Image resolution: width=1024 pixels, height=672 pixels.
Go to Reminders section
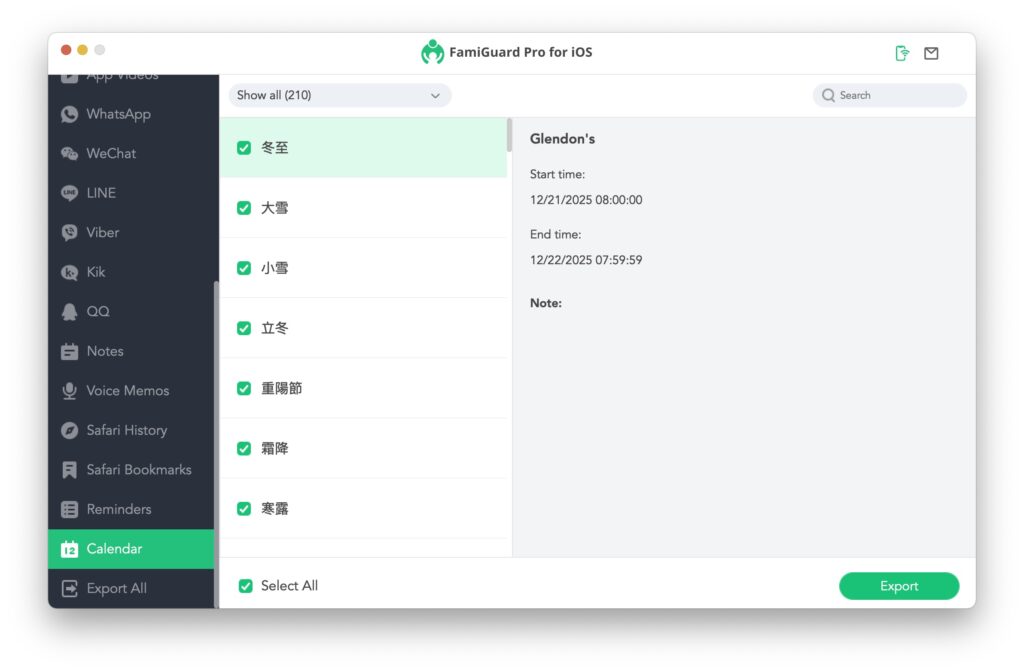[x=119, y=509]
